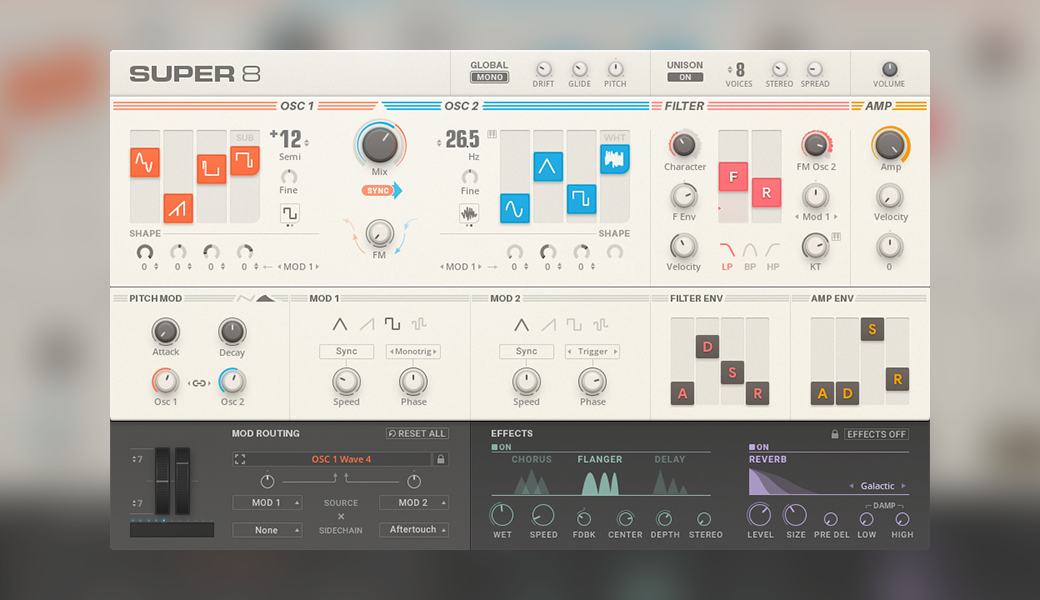1040x600 pixels.
Task: Select the HP filter type
Action: [773, 257]
